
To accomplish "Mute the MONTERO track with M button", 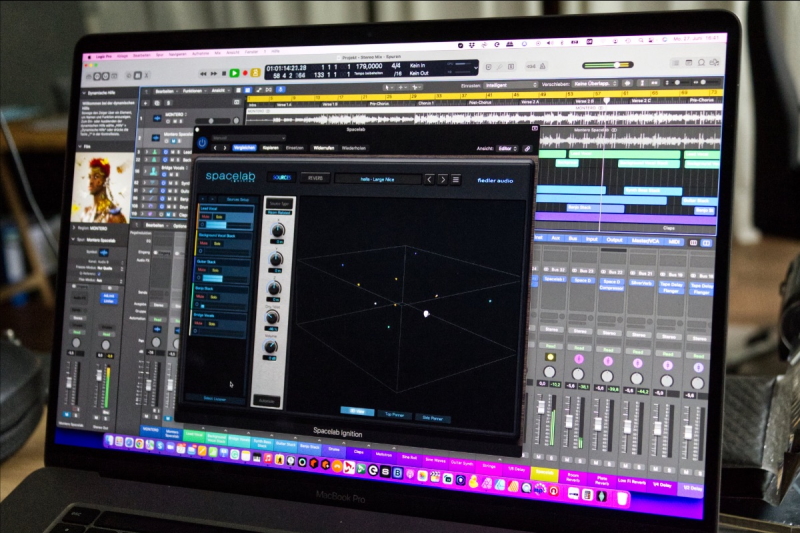I will [174, 121].
